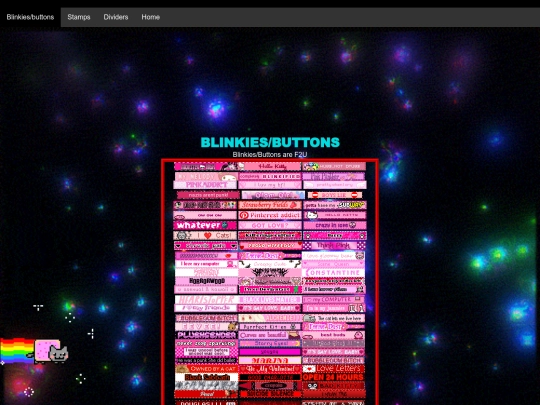Click the Bad Kitty blinkie
The image size is (540, 405).
333,386
